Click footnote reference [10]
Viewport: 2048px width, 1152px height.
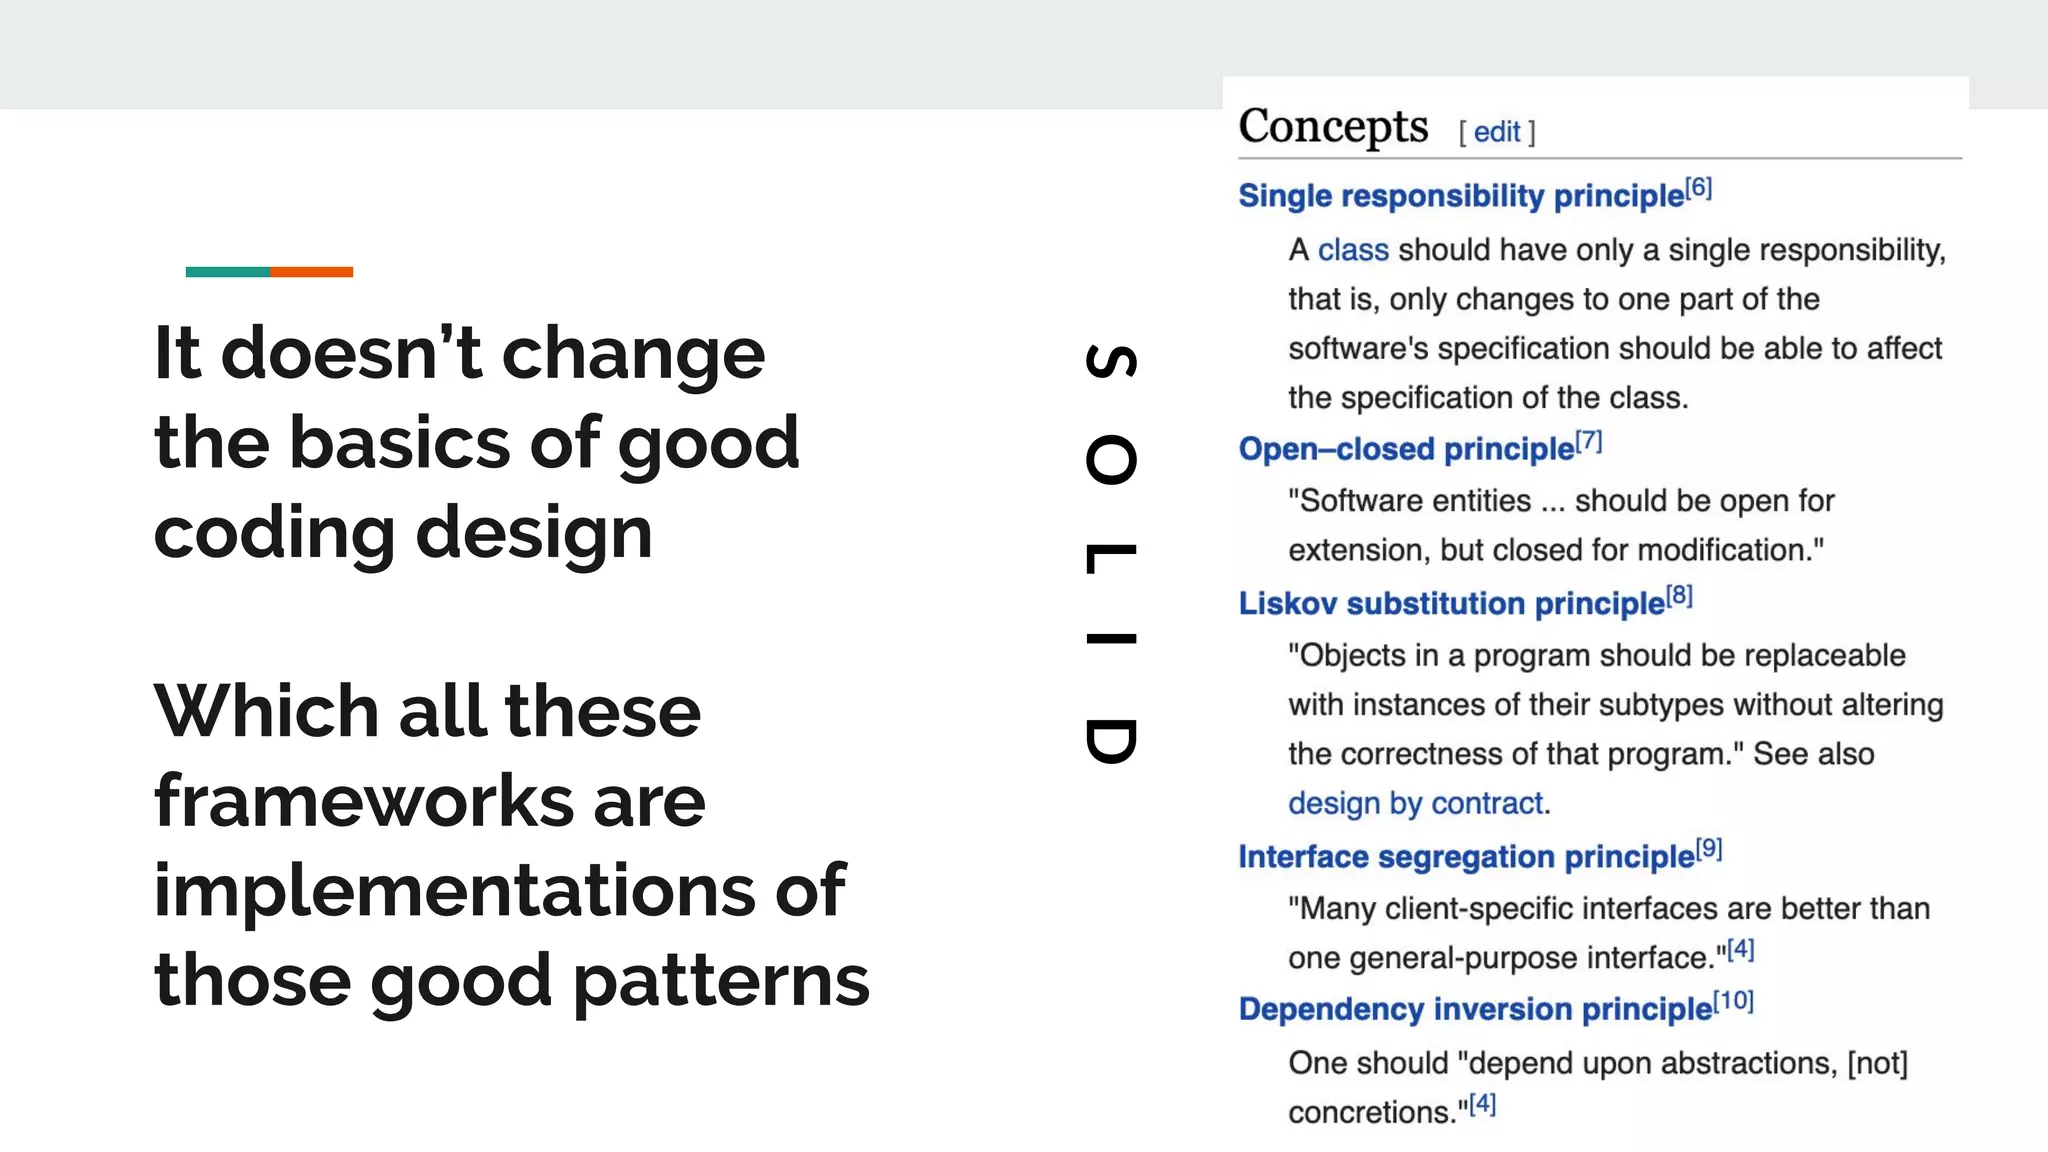(x=1733, y=1001)
